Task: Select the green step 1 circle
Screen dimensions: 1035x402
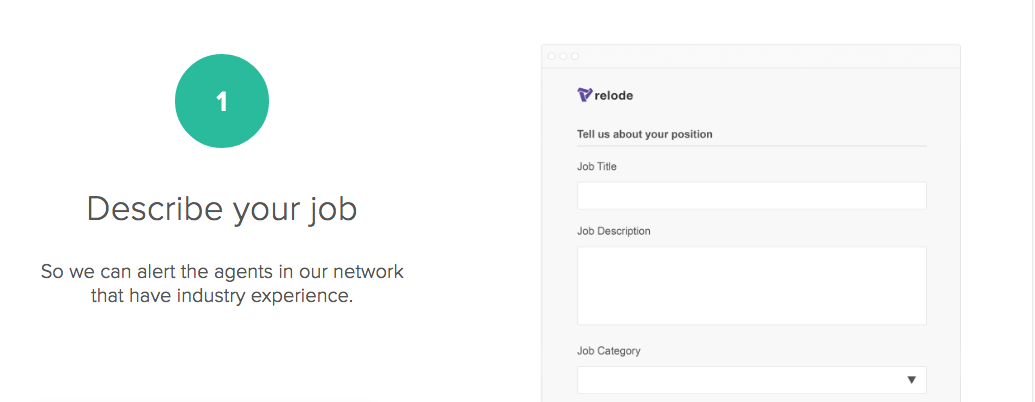Action: tap(222, 101)
